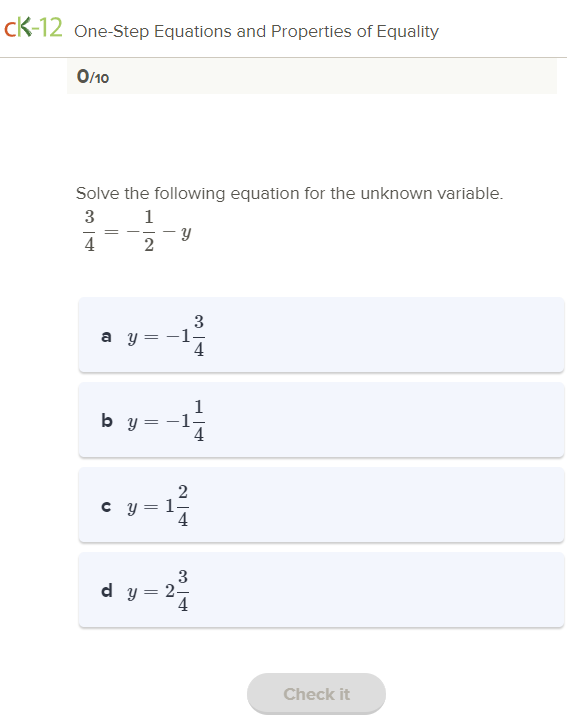Click the letter c option label
Image resolution: width=567 pixels, height=716 pixels.
(x=106, y=506)
